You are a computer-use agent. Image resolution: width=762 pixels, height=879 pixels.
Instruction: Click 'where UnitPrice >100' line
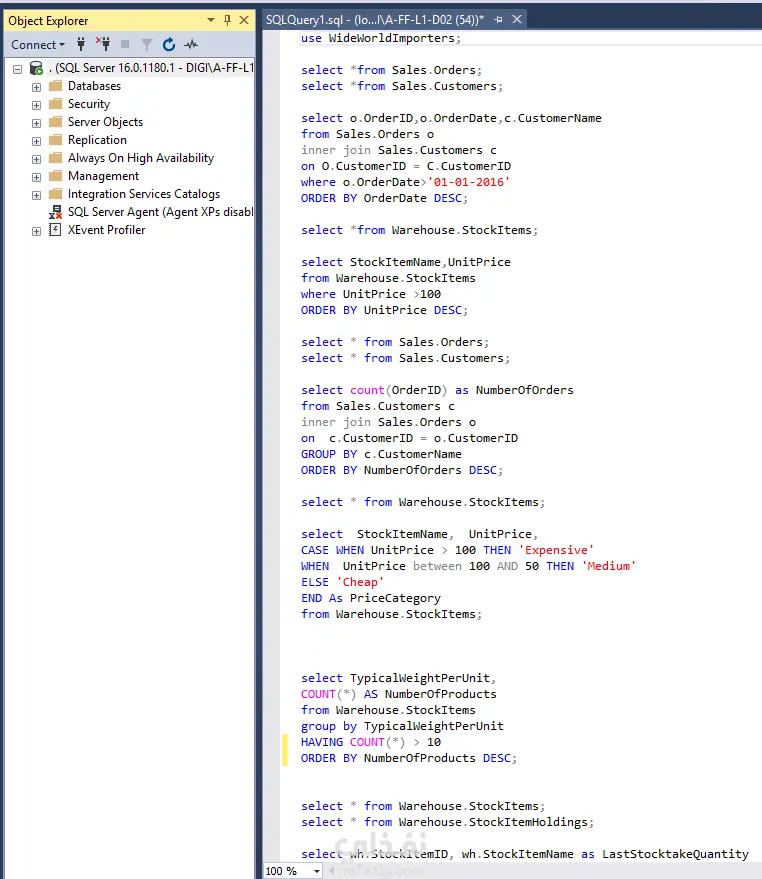[371, 294]
